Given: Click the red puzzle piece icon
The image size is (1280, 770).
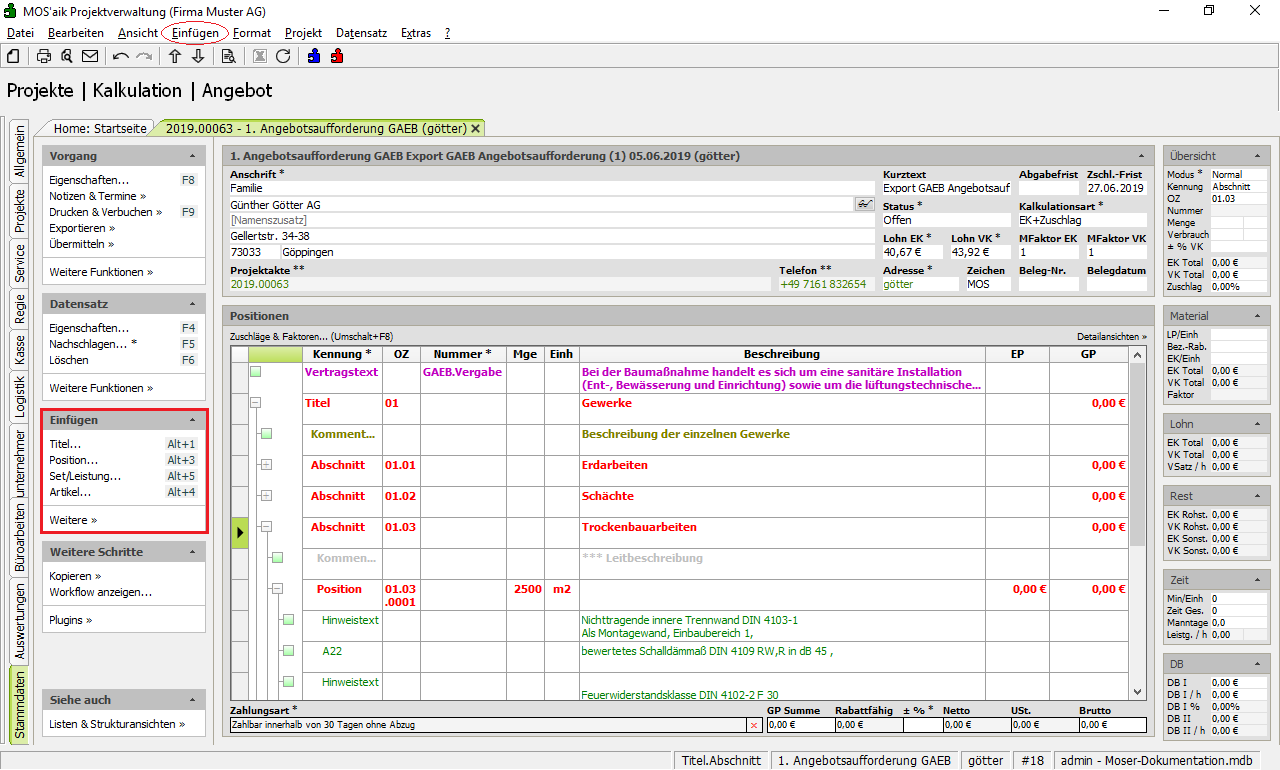Looking at the screenshot, I should click(337, 56).
